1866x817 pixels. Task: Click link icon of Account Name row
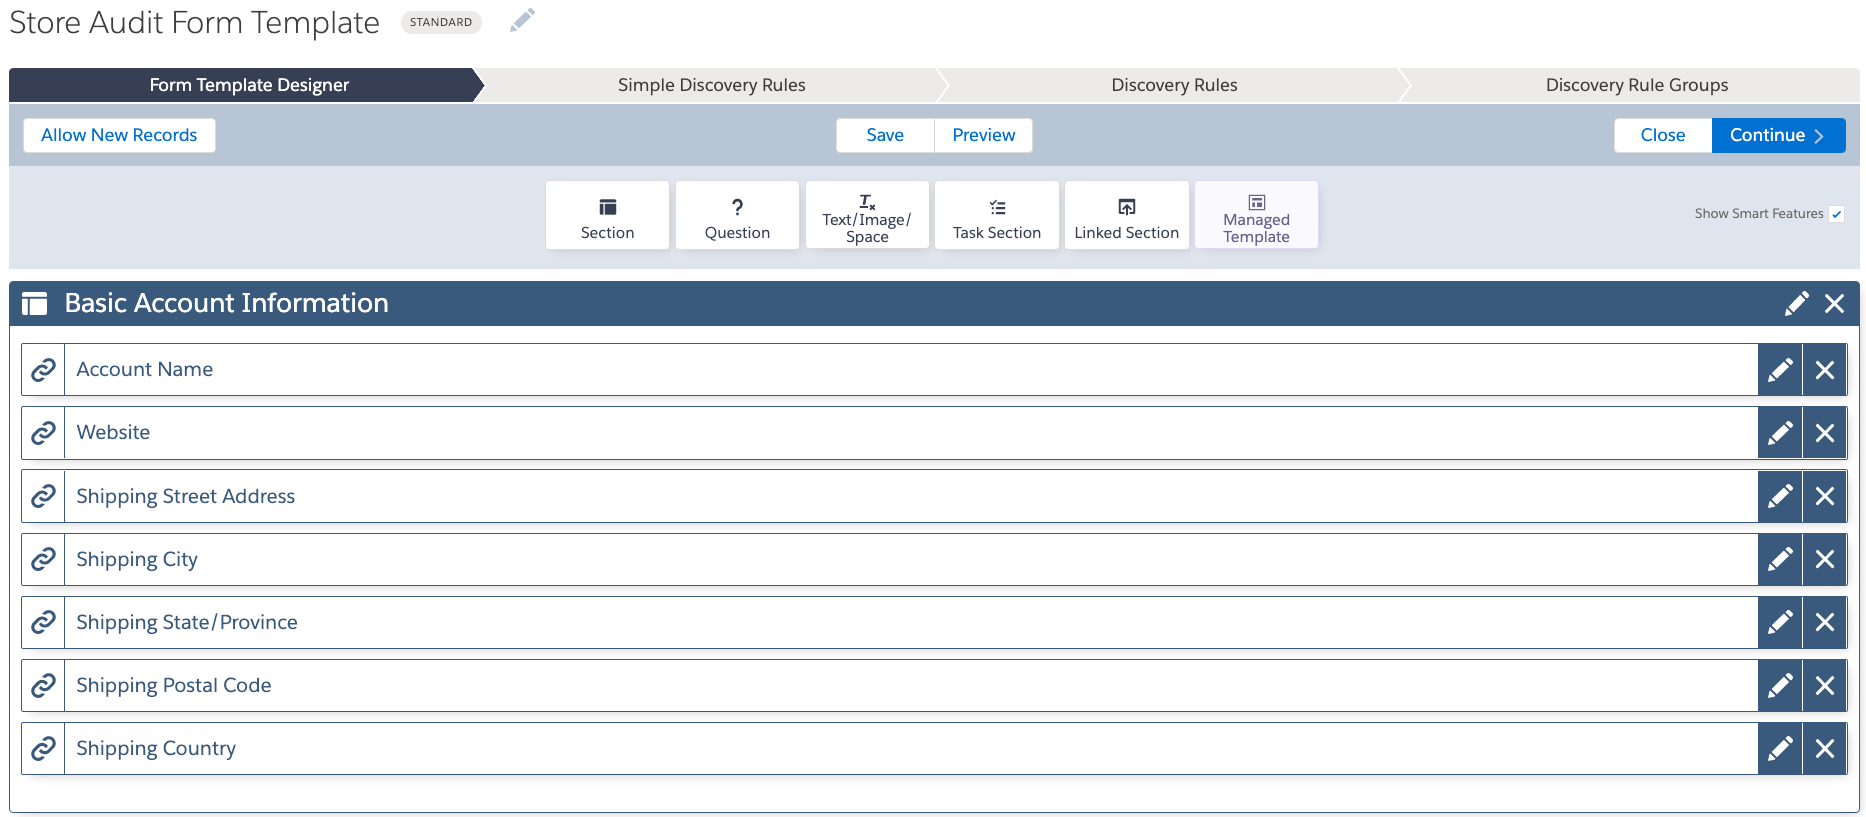43,370
